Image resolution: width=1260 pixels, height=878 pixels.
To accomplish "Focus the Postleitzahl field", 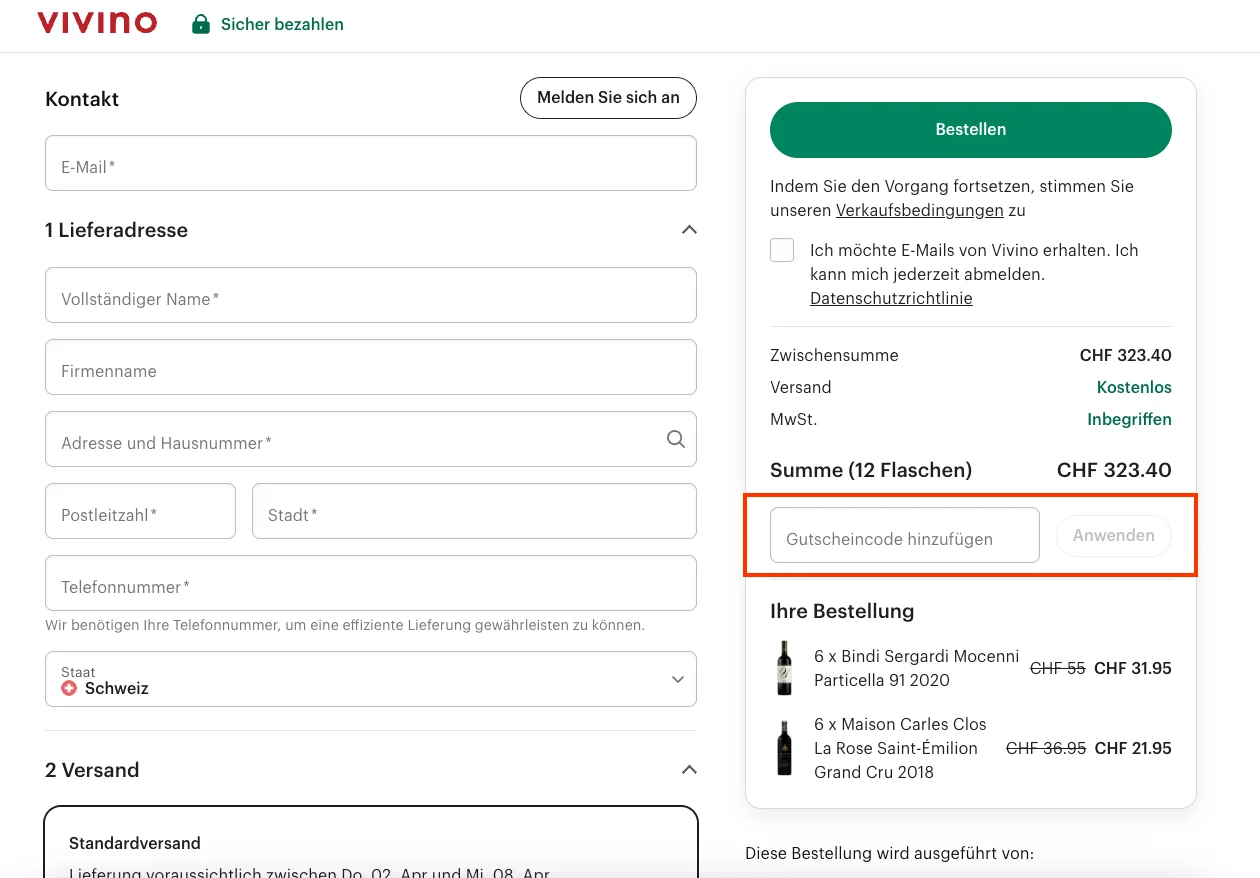I will pos(140,511).
